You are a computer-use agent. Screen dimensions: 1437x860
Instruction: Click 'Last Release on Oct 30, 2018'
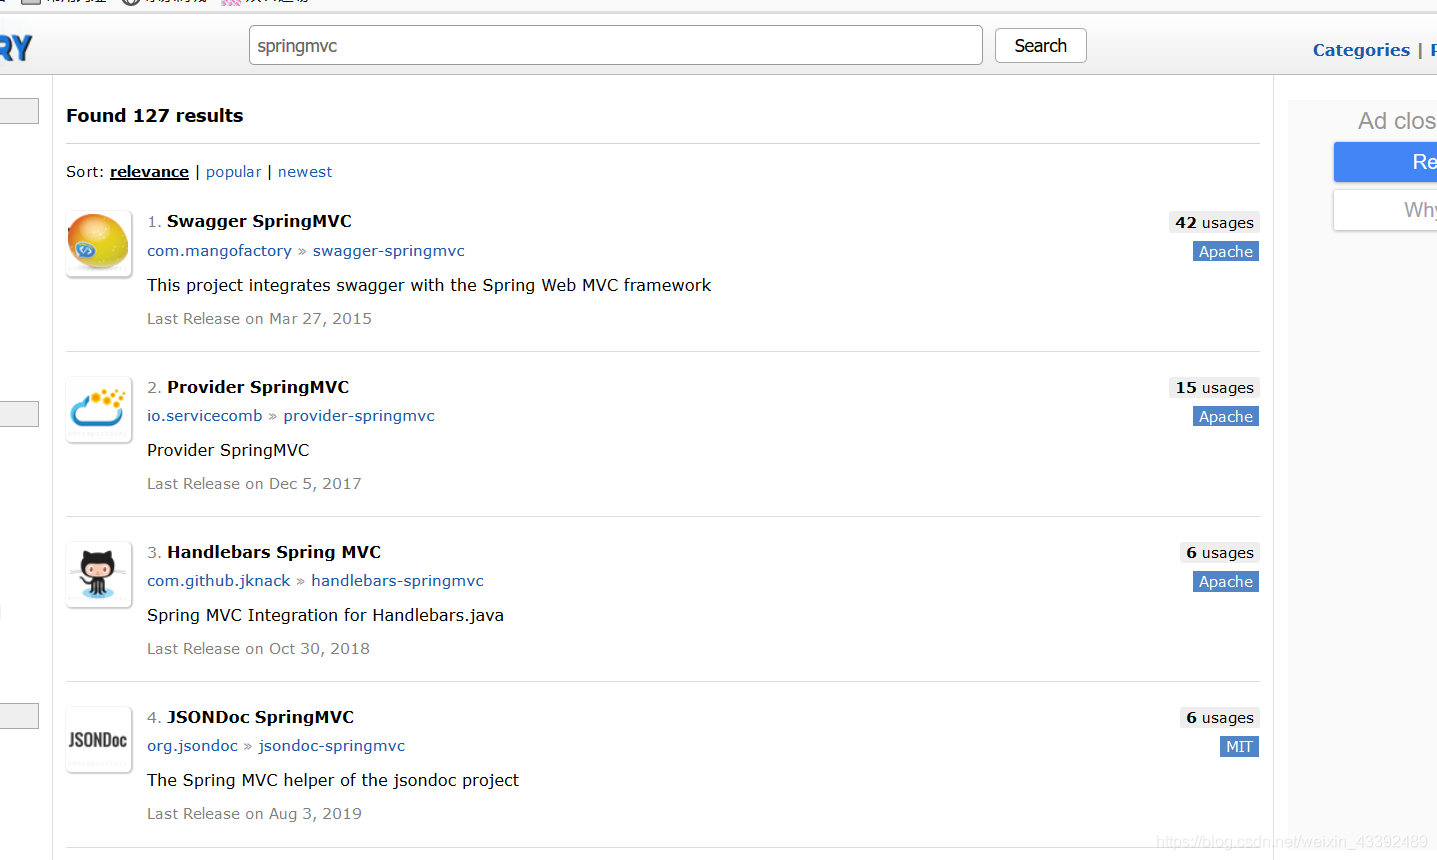click(258, 649)
